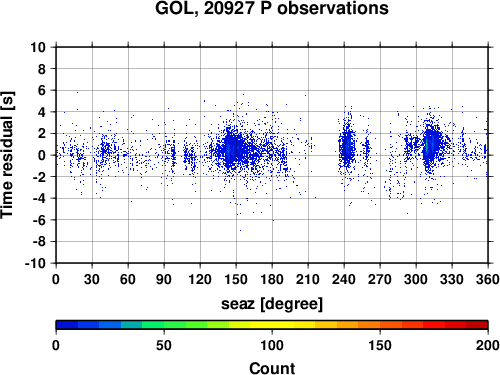Click the orange segment near 150 on colorbar
Viewport: 500px width, 375px height.
point(380,325)
